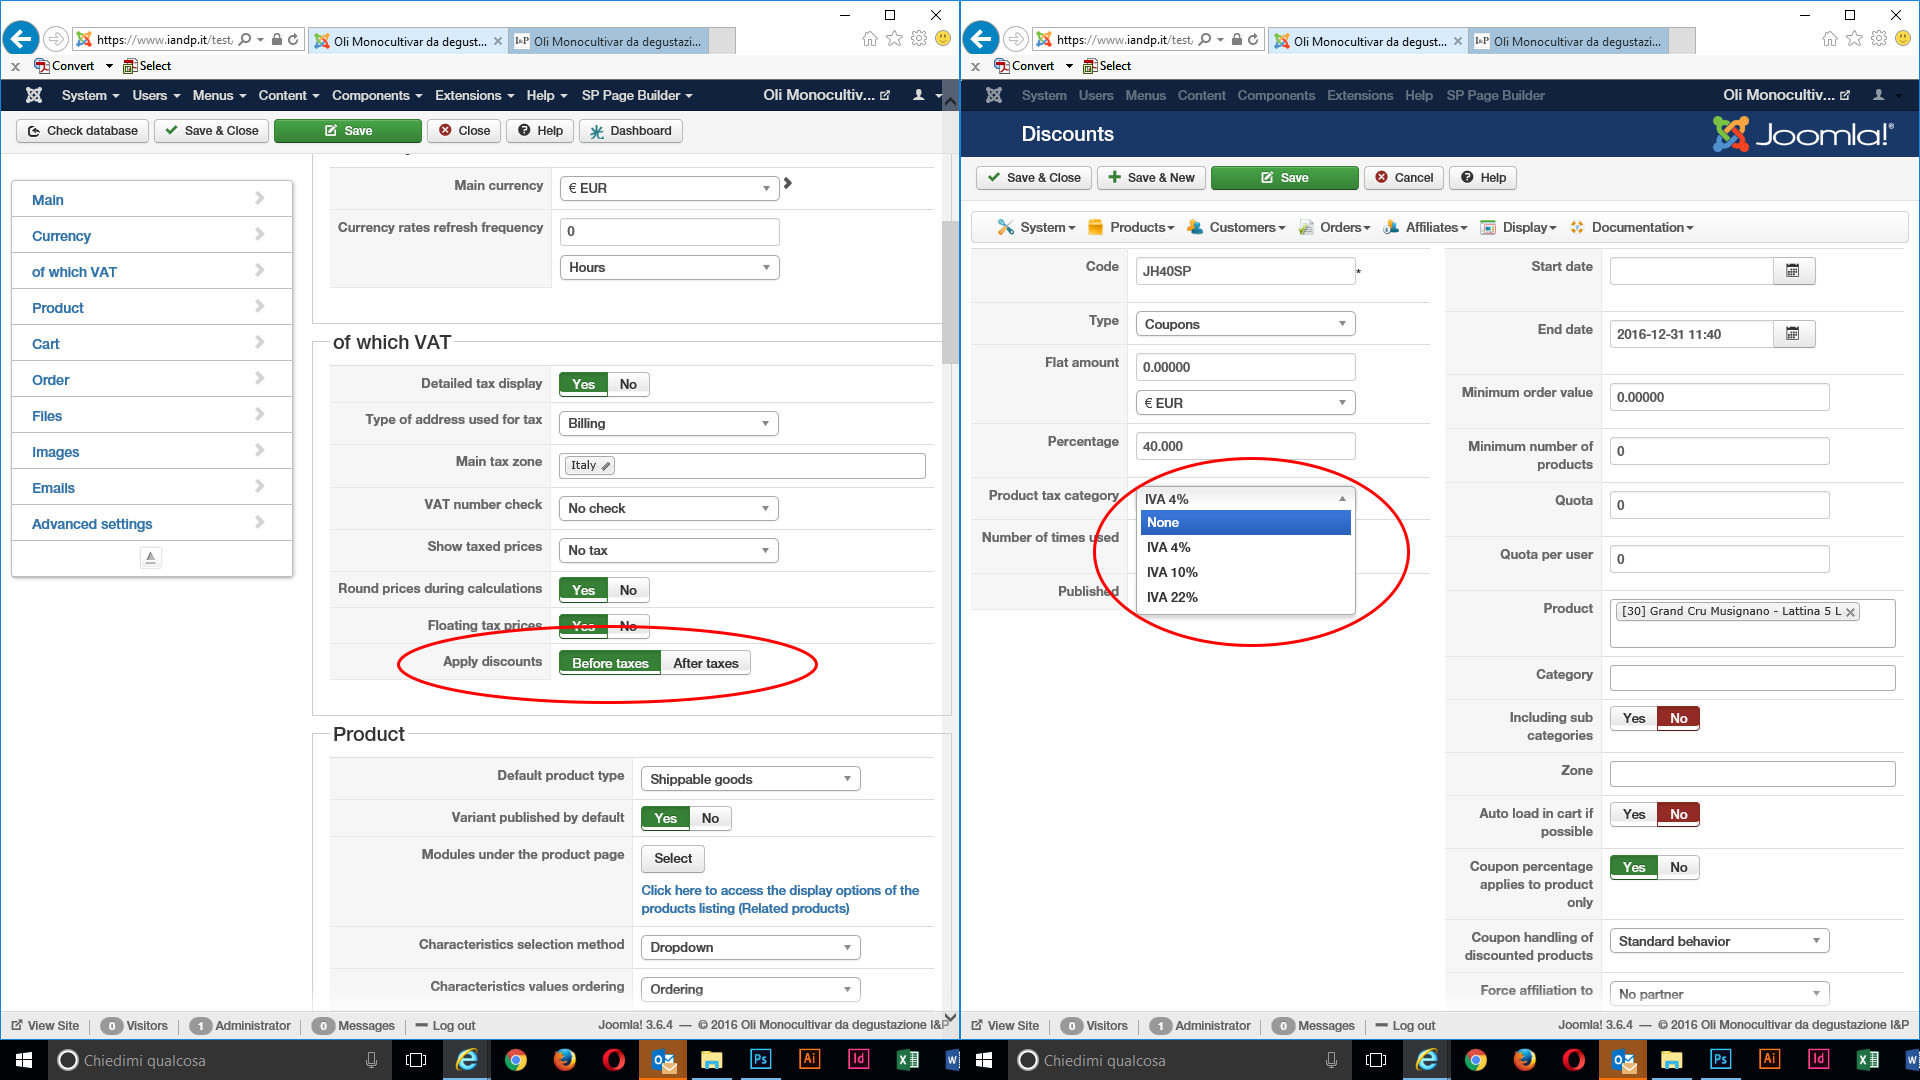Click the Check database button
1920x1080 pixels.
pos(83,131)
